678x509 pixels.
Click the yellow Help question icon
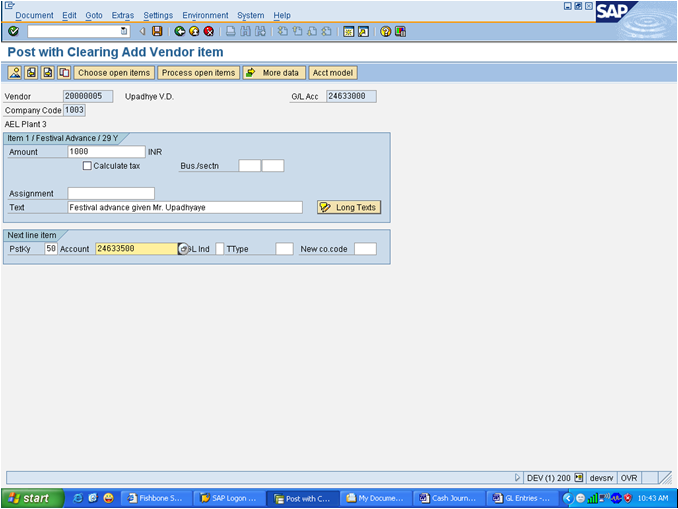click(385, 32)
